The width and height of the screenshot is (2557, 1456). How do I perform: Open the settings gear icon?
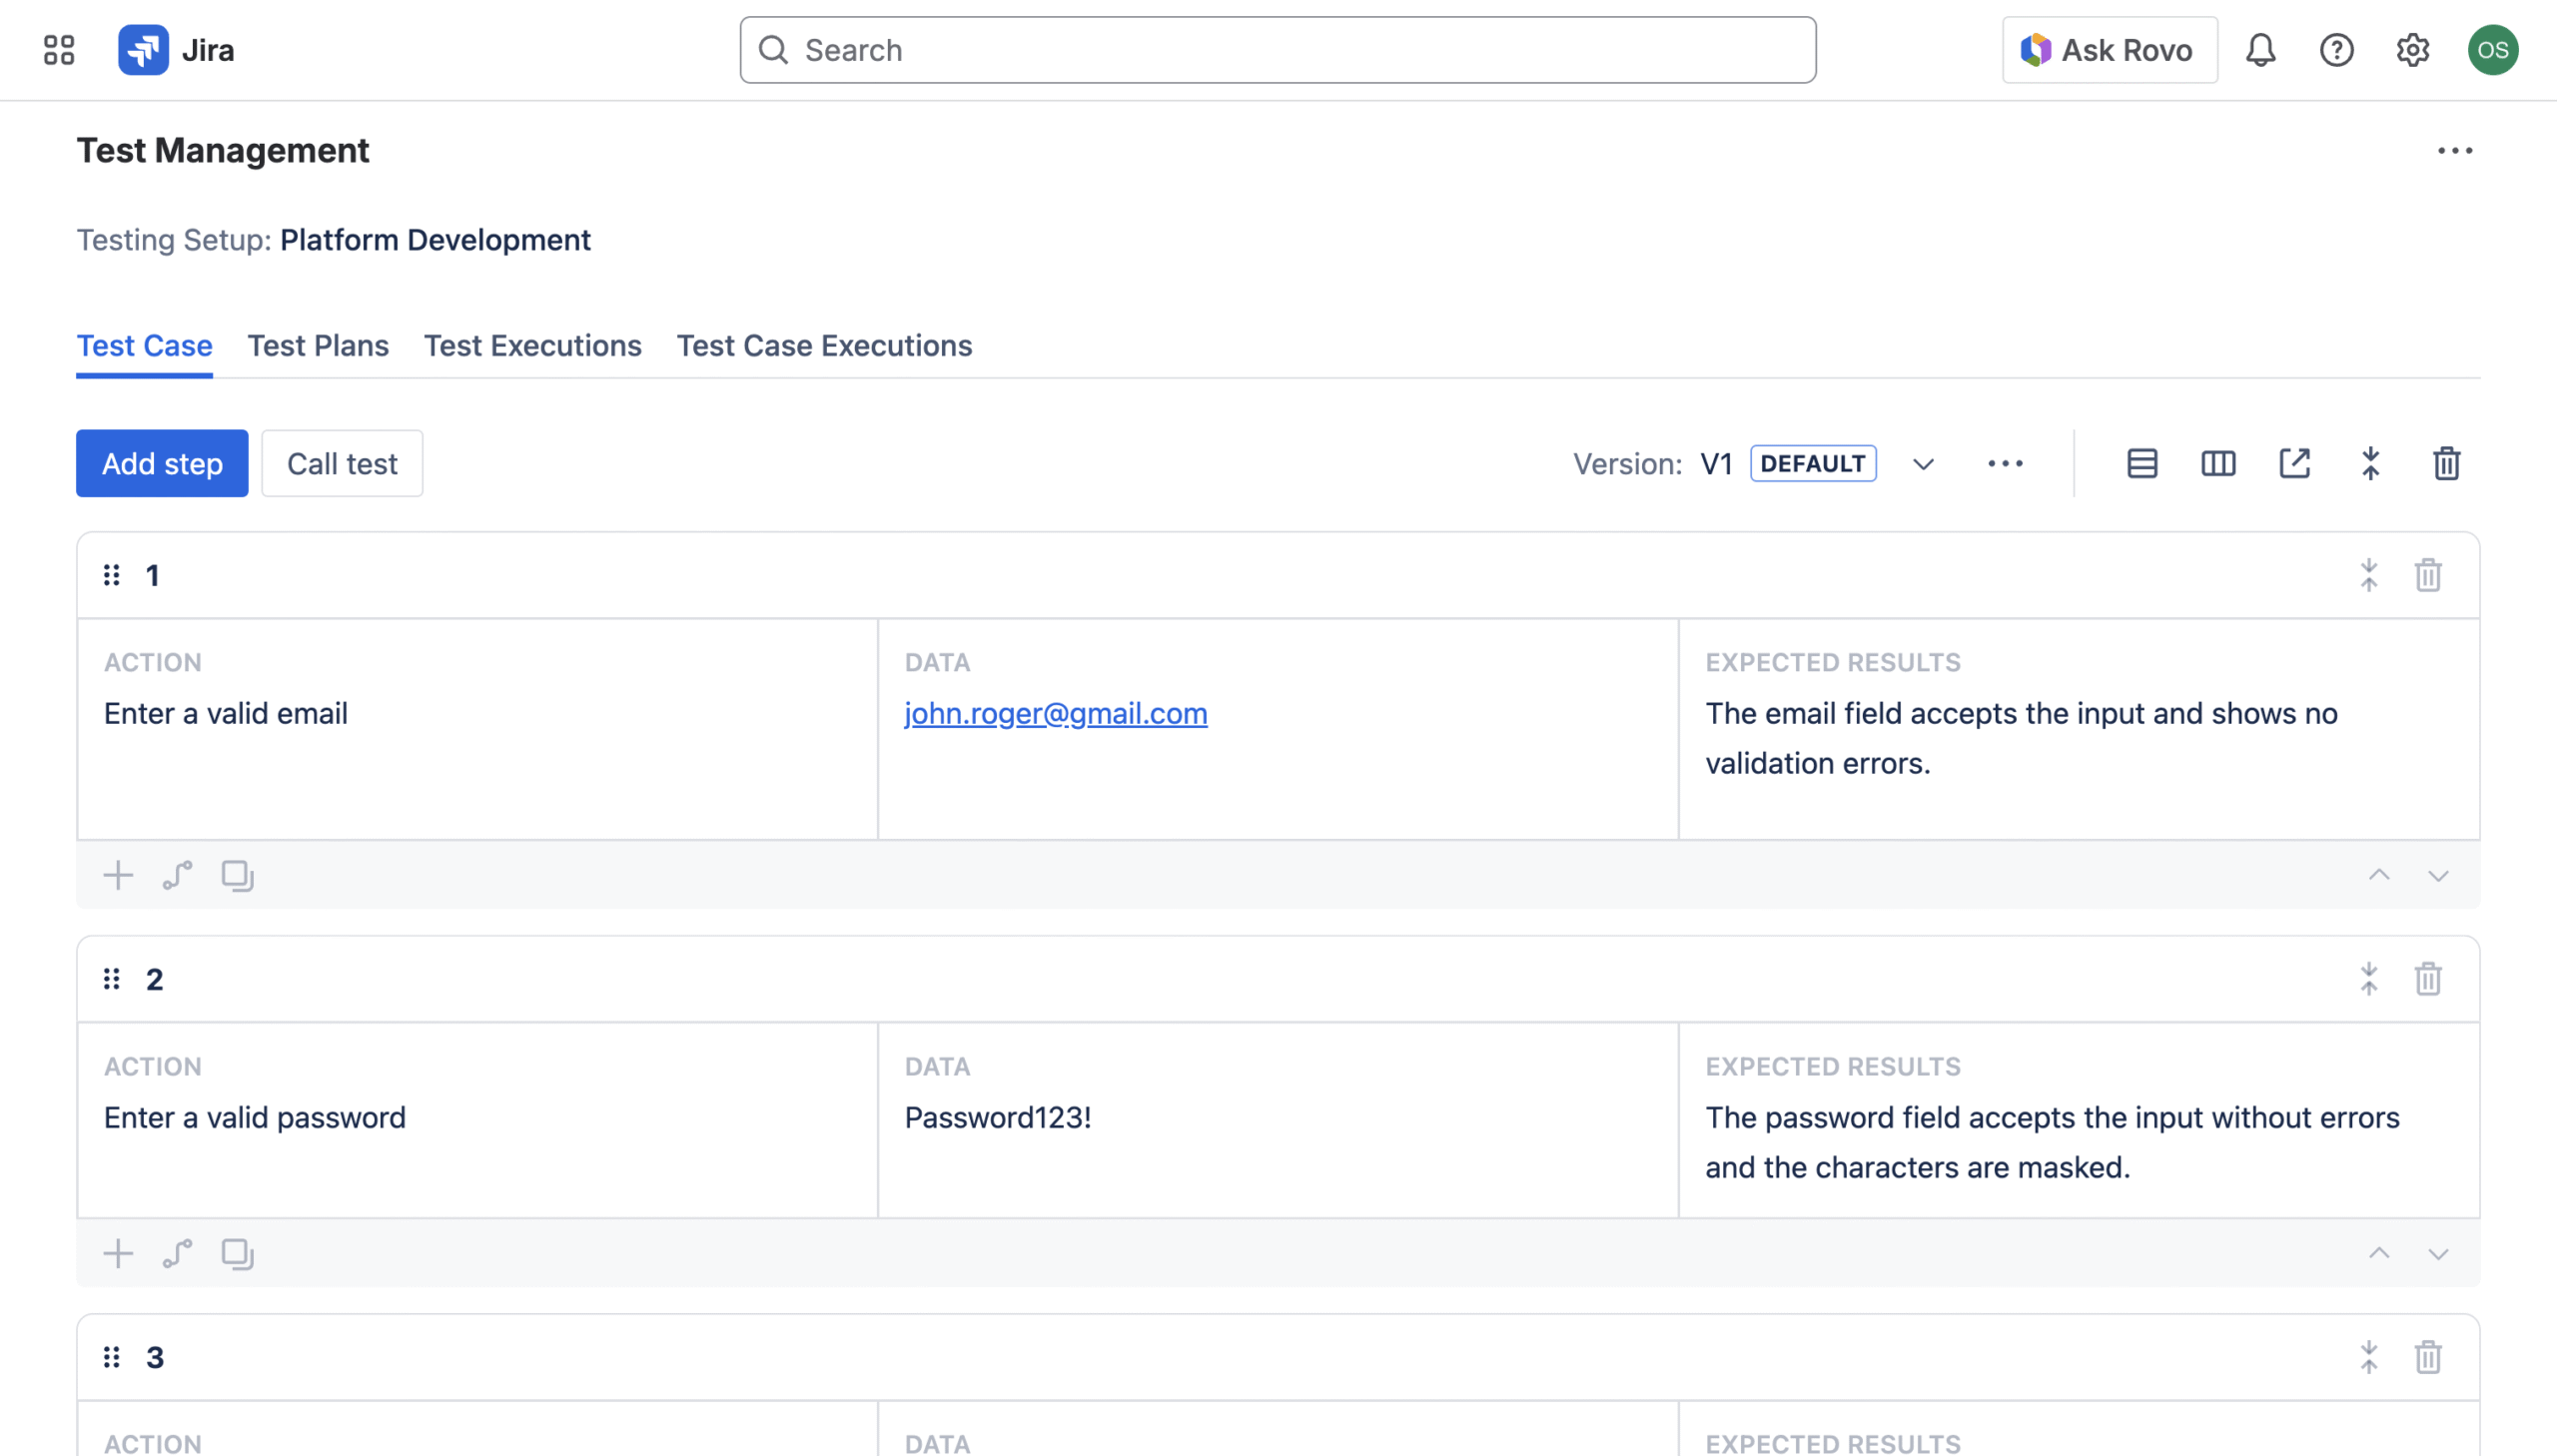pyautogui.click(x=2412, y=50)
